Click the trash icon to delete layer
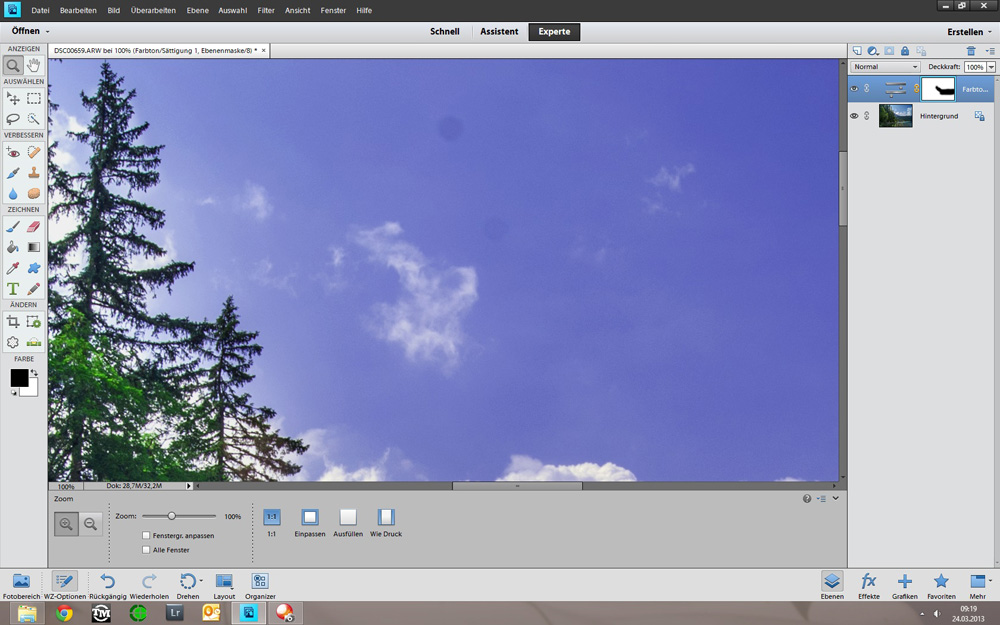 971,50
